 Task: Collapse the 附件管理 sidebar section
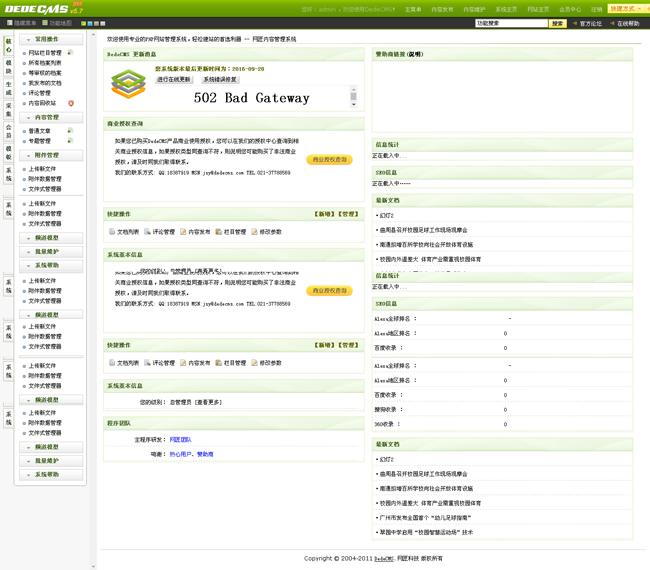click(29, 156)
